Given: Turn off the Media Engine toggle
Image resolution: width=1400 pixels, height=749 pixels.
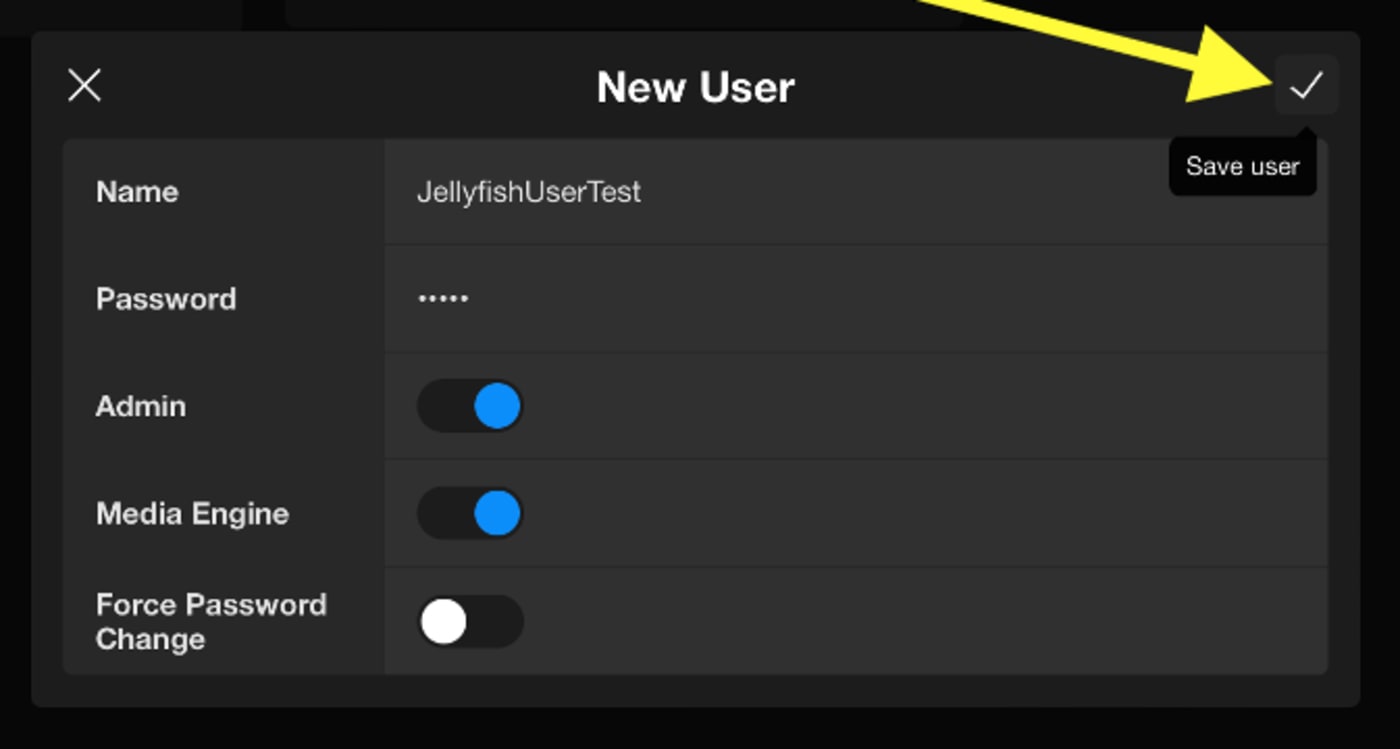Looking at the screenshot, I should (470, 513).
